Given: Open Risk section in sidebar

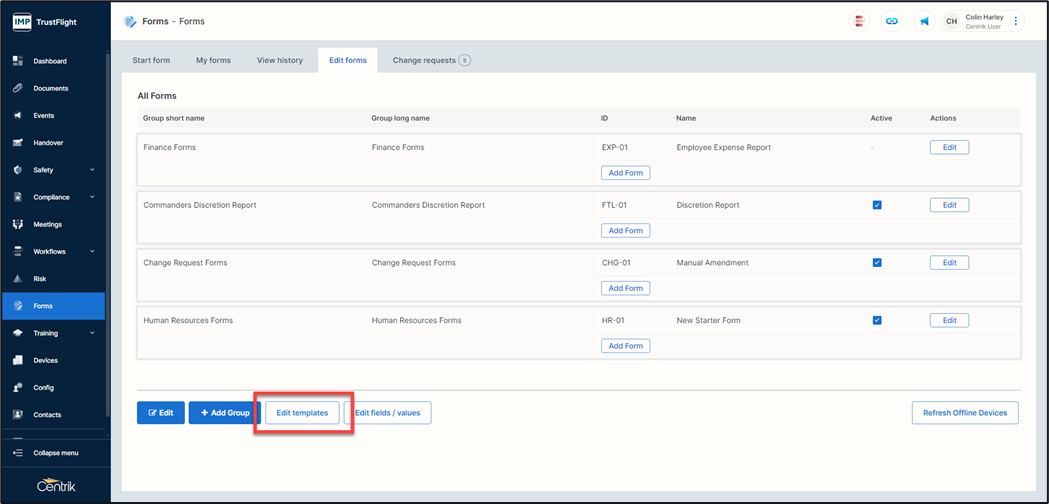Looking at the screenshot, I should (40, 279).
